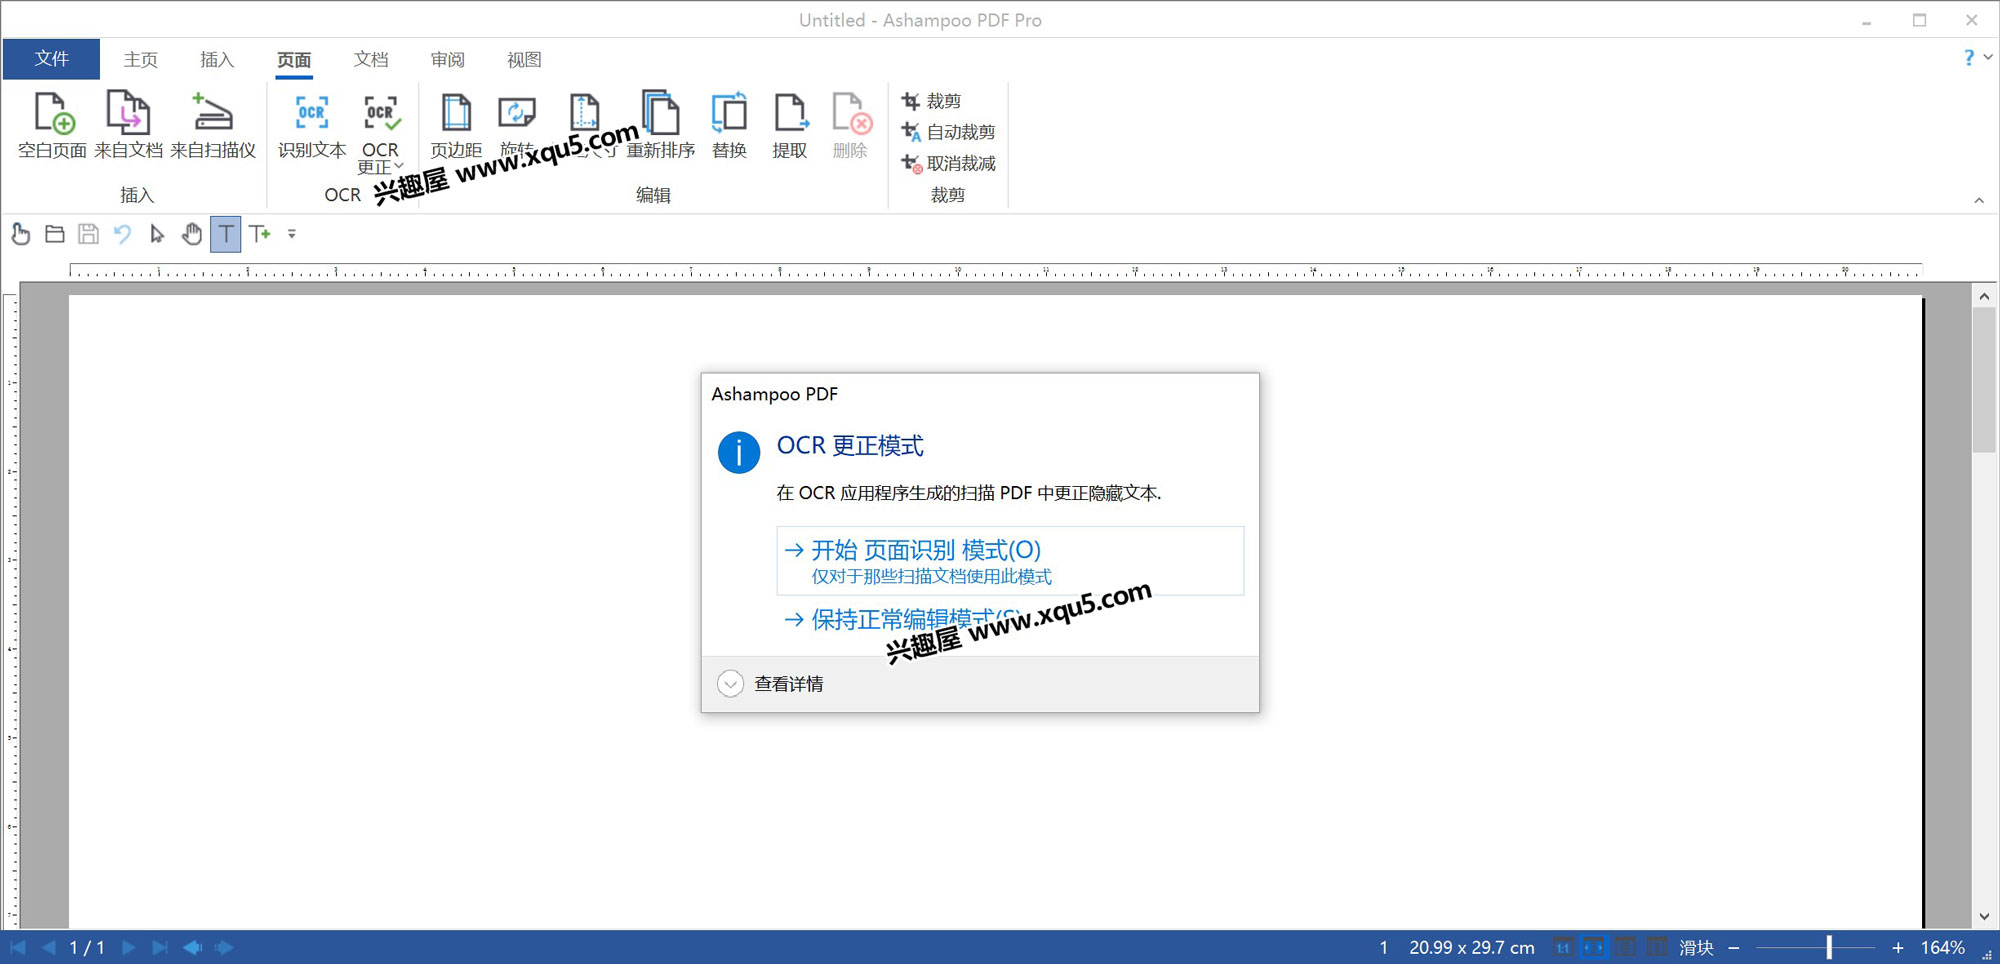2000x964 pixels.
Task: Open page margins (页边距) tool
Action: [x=456, y=125]
